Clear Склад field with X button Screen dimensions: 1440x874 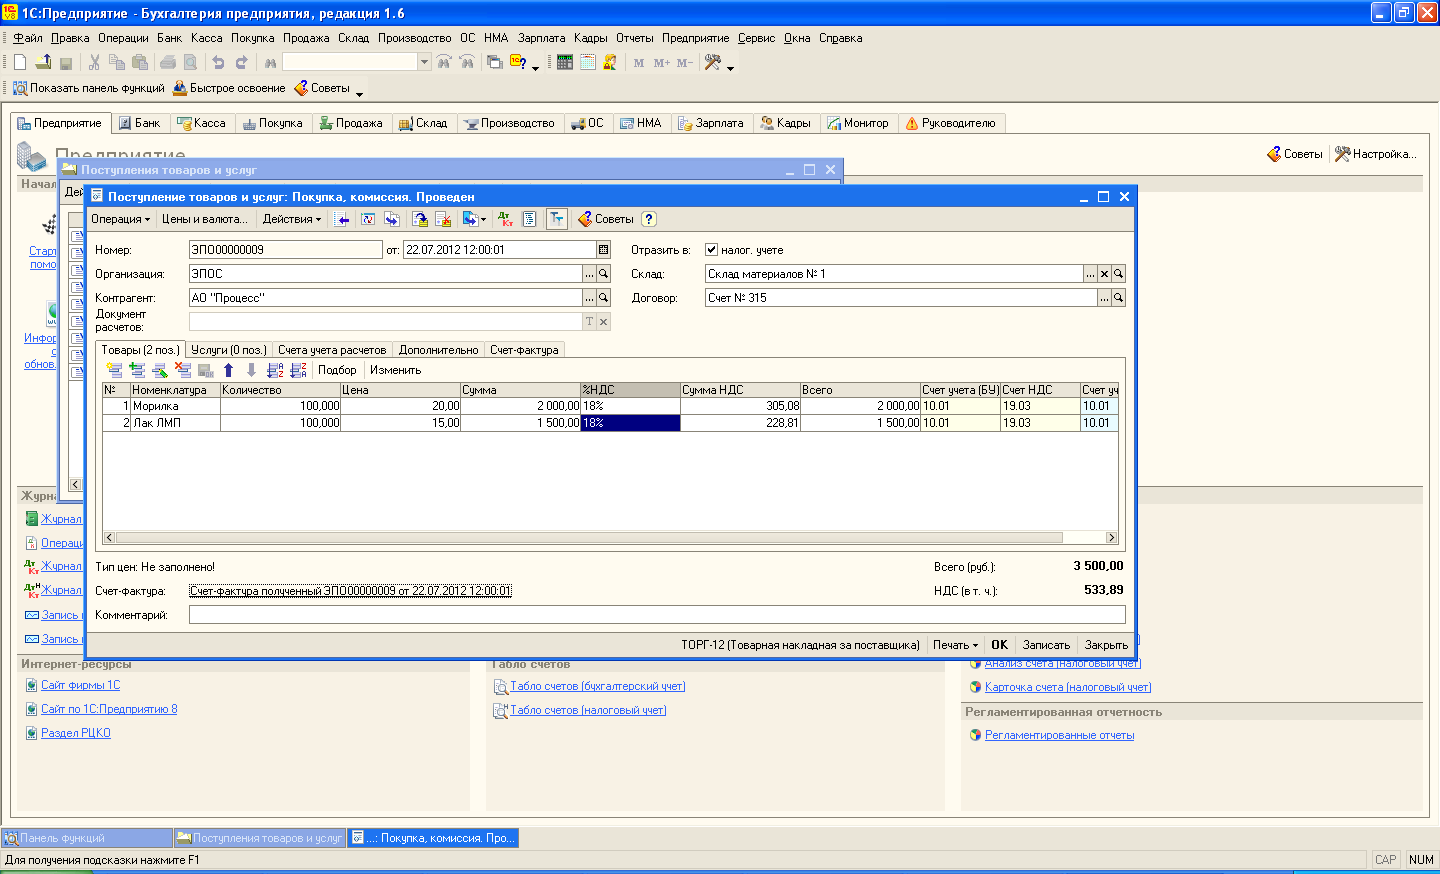(1104, 274)
